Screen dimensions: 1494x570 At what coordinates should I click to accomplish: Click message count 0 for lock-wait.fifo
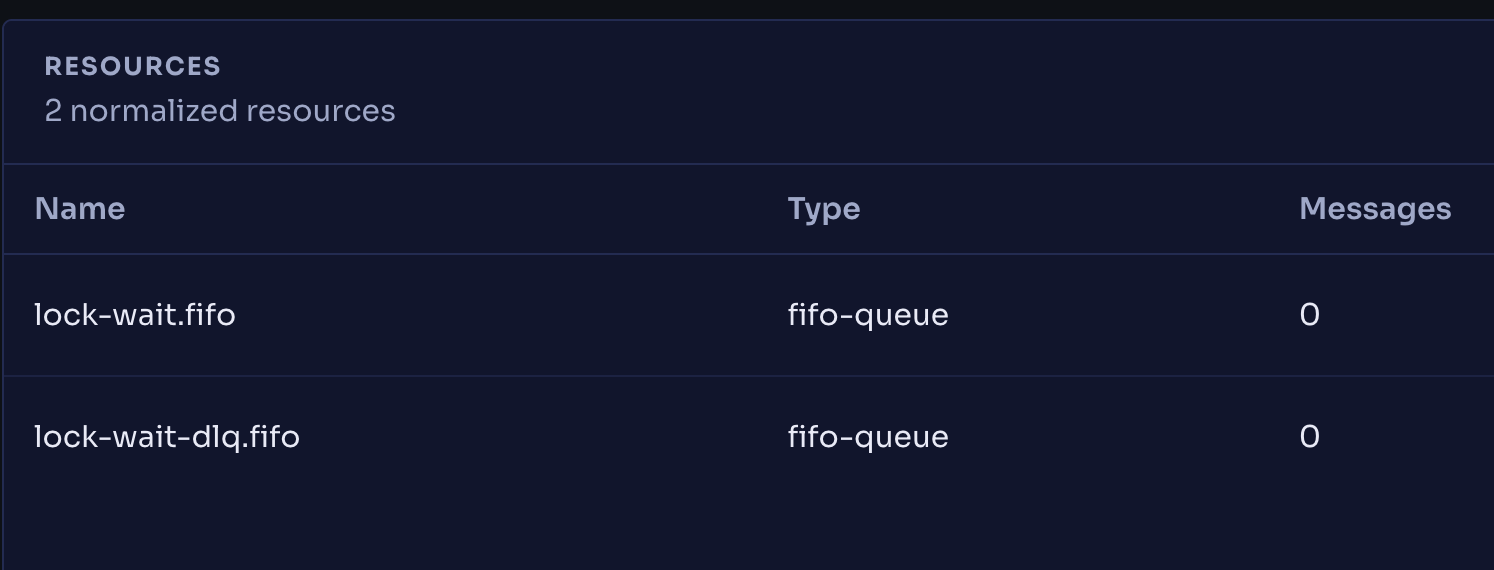1309,315
